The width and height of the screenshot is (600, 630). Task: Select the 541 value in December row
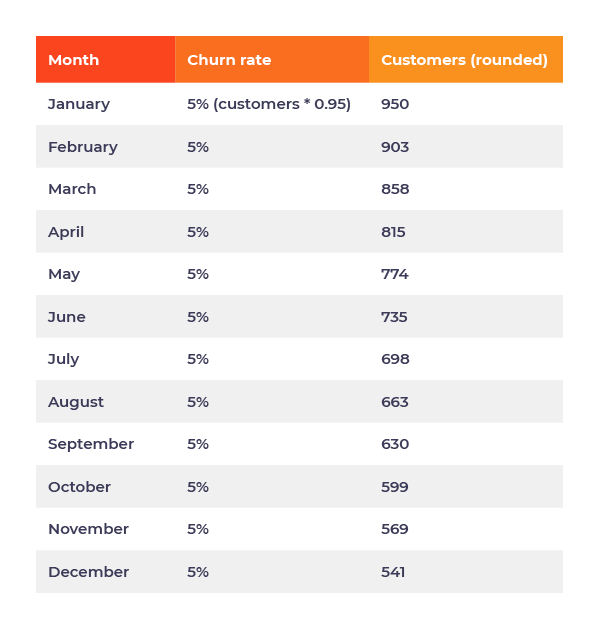coord(394,572)
